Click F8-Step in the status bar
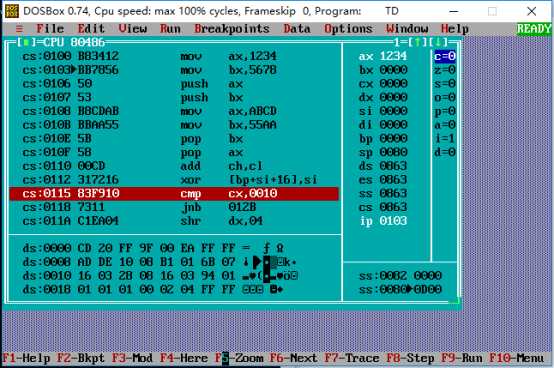This screenshot has width=554, height=368. 410,358
